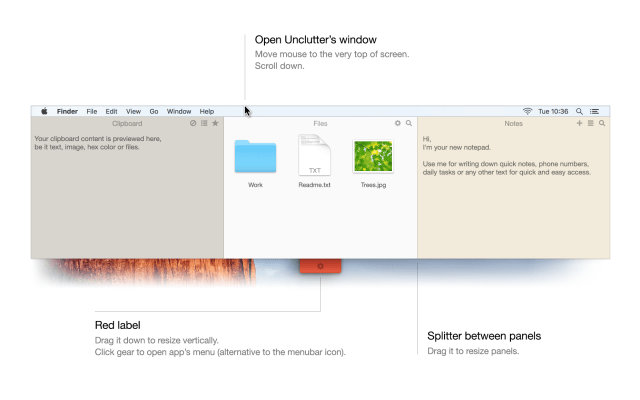
Task: Add a new note with plus icon
Action: tap(579, 123)
